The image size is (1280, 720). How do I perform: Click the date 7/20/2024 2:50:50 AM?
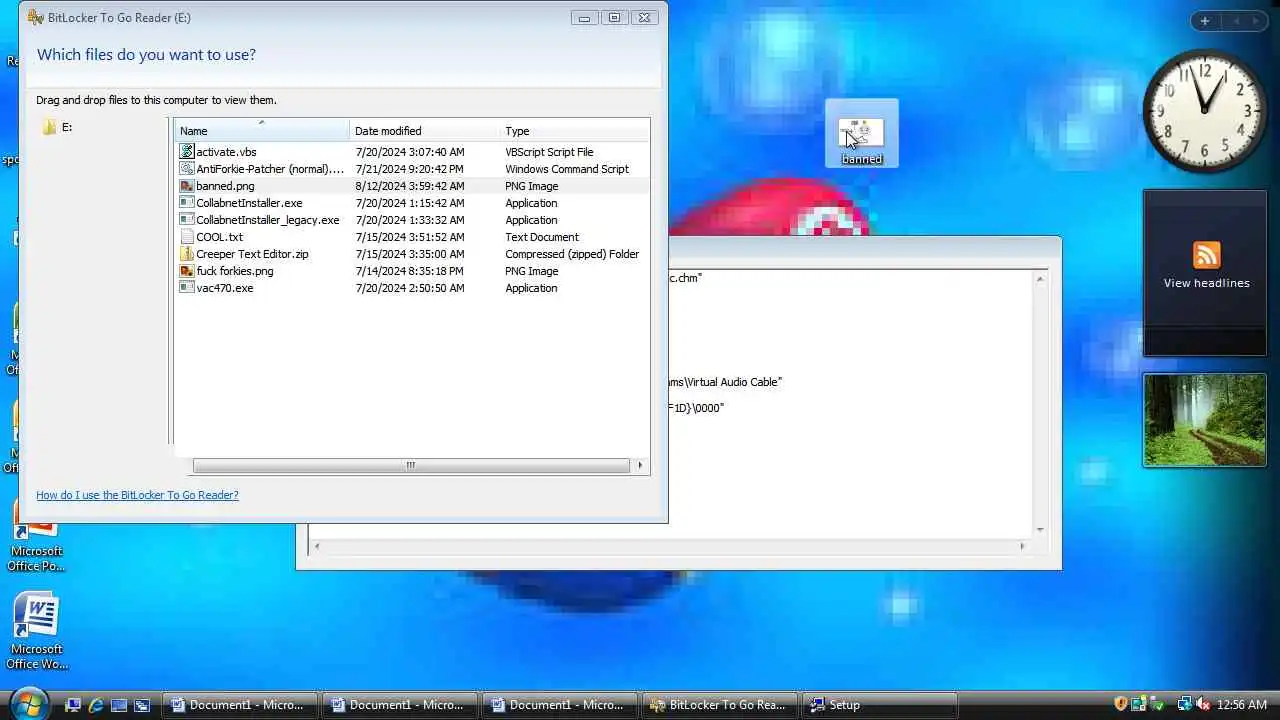[x=409, y=288]
